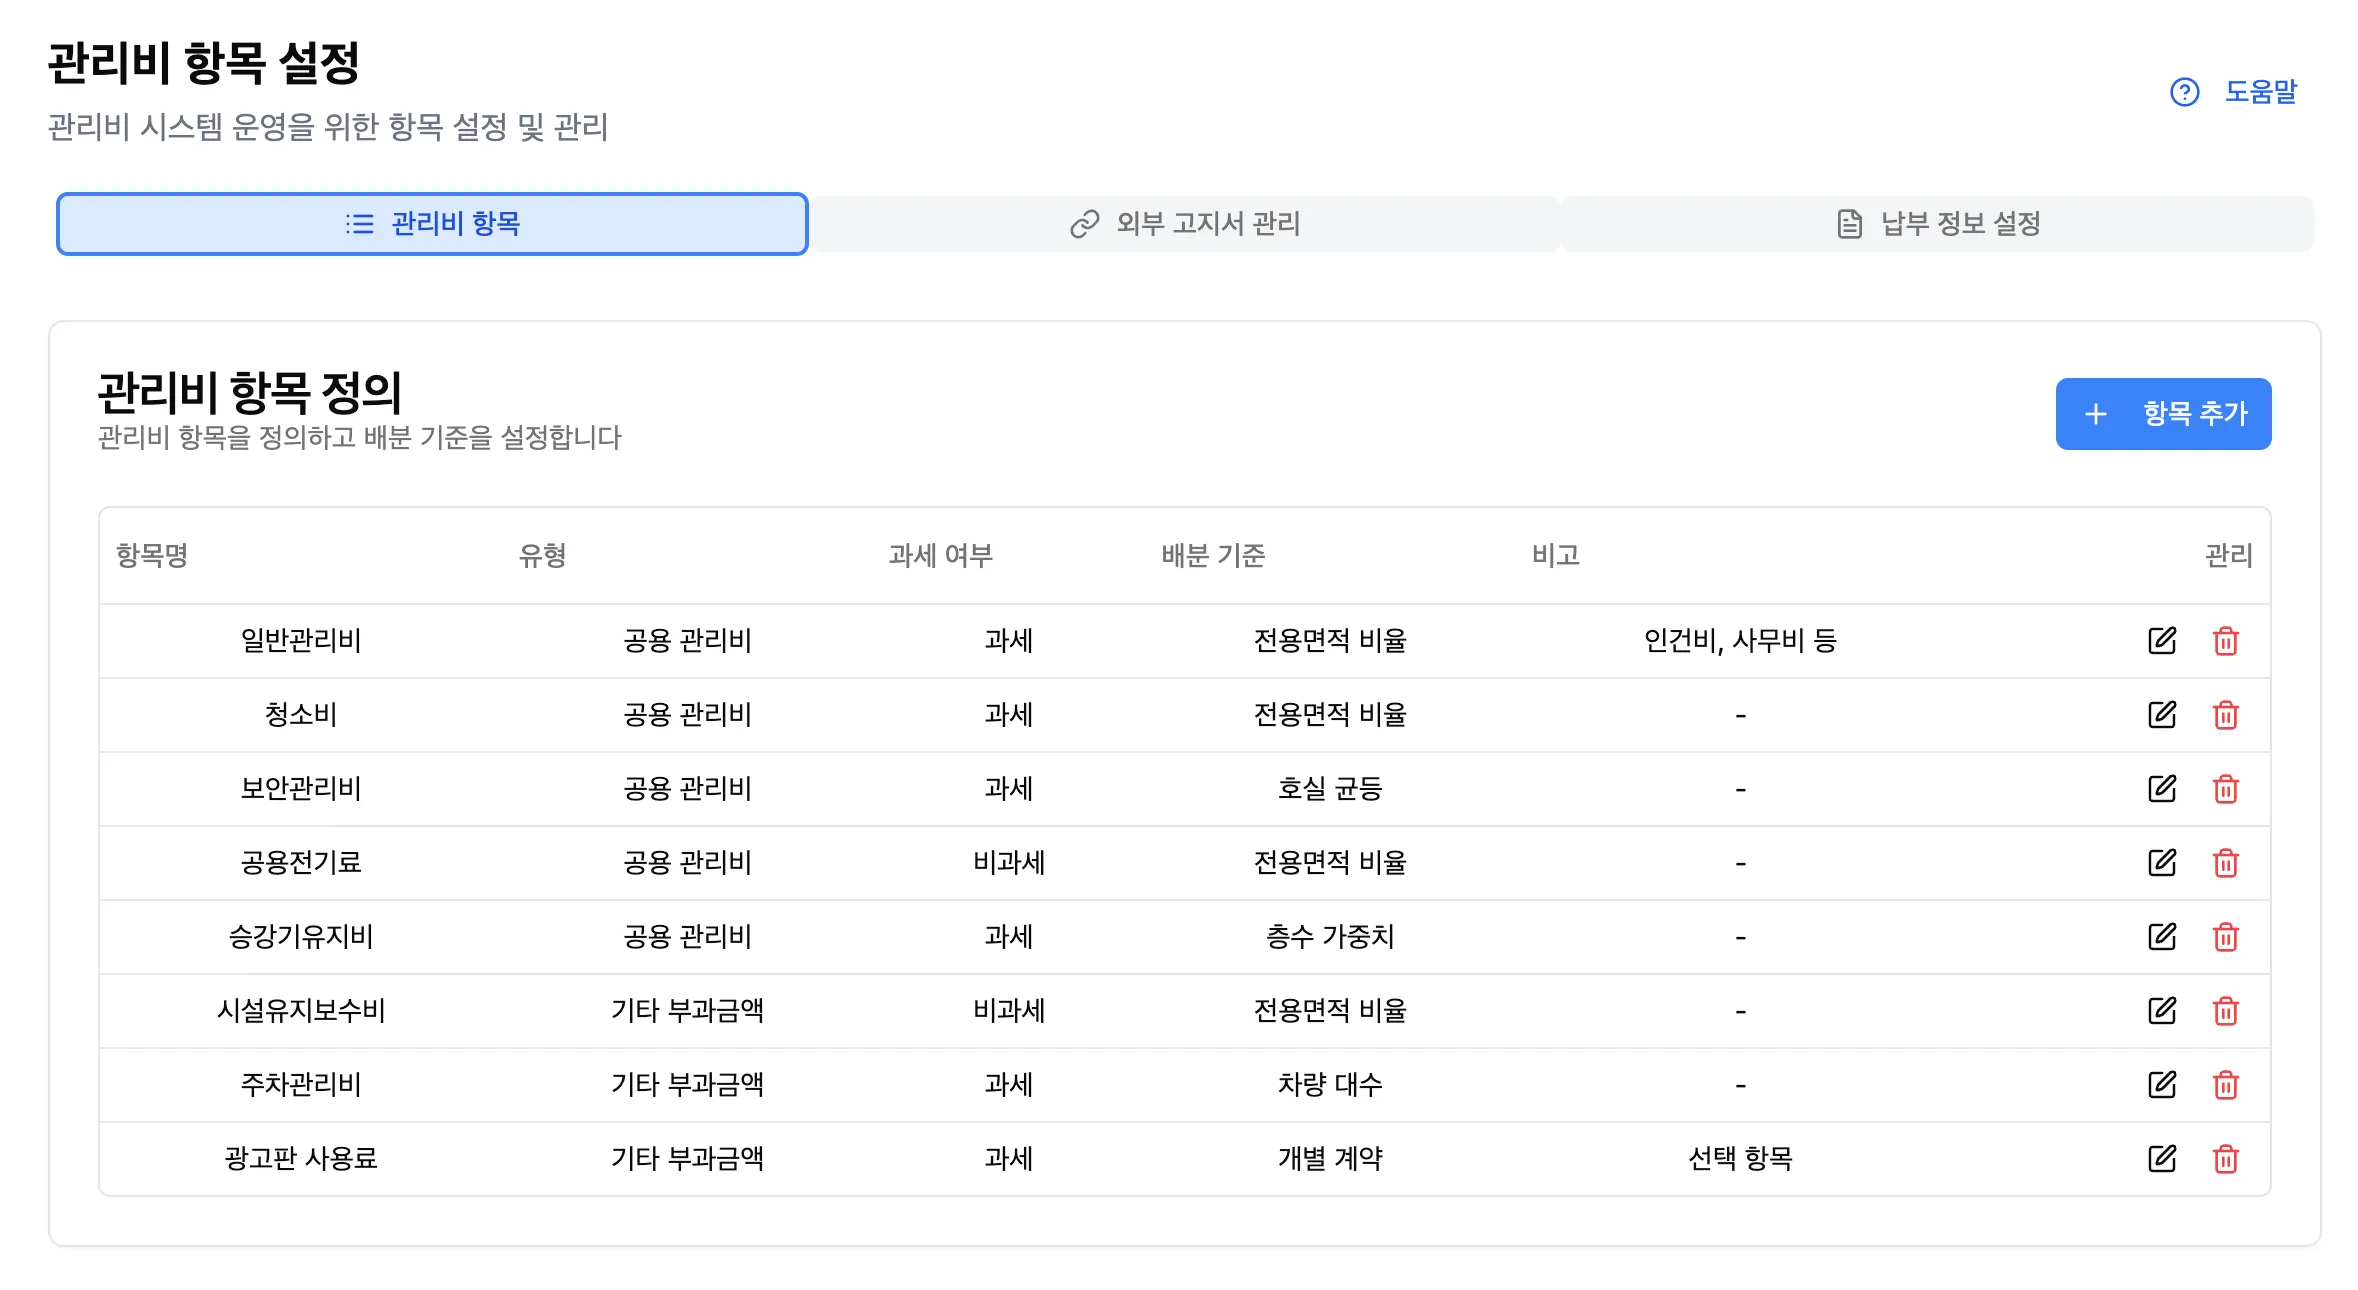Select the 일반관리비 item name

click(301, 640)
